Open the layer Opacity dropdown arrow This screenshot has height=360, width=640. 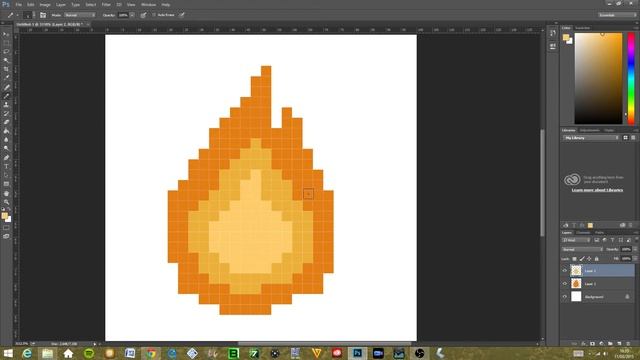(x=635, y=249)
